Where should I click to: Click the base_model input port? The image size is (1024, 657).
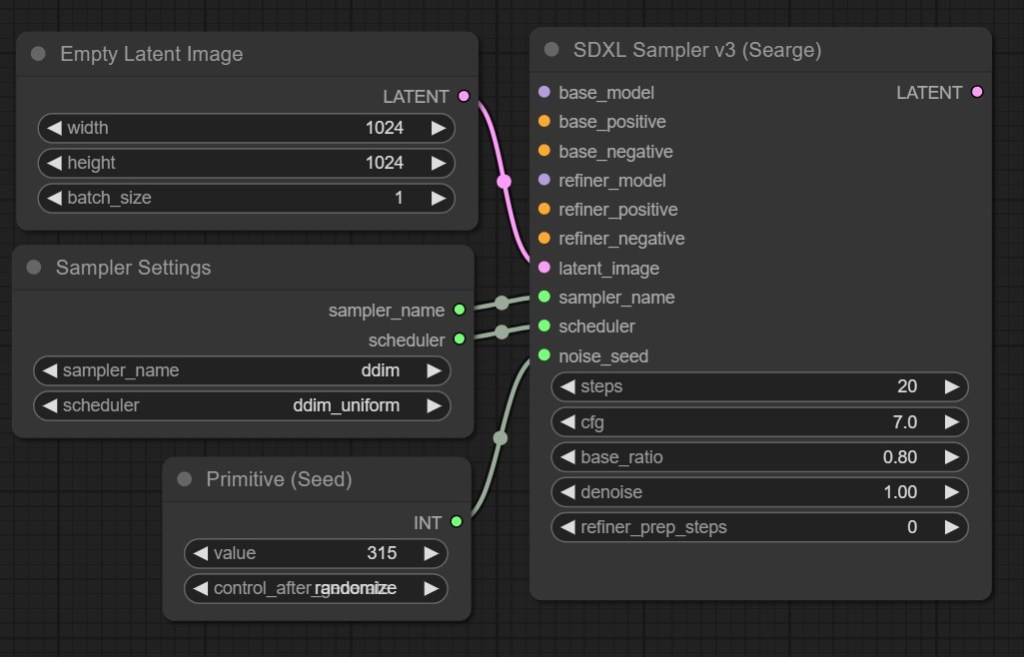point(544,92)
